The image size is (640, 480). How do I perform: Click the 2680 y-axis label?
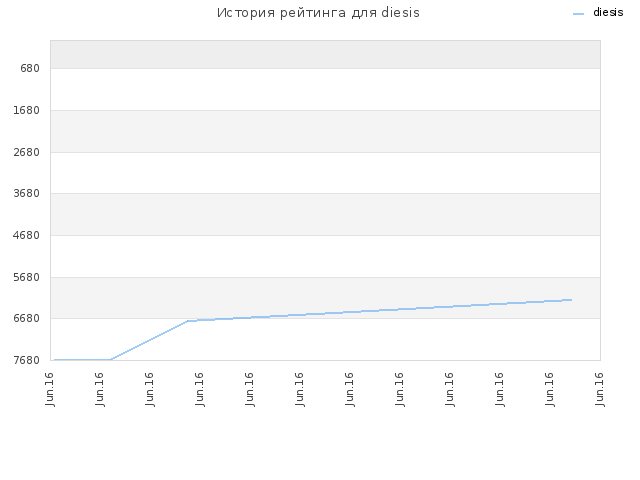(x=27, y=152)
